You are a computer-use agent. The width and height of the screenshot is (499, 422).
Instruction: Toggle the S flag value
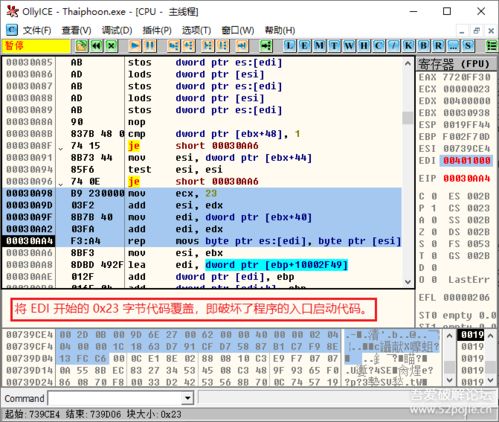point(434,244)
